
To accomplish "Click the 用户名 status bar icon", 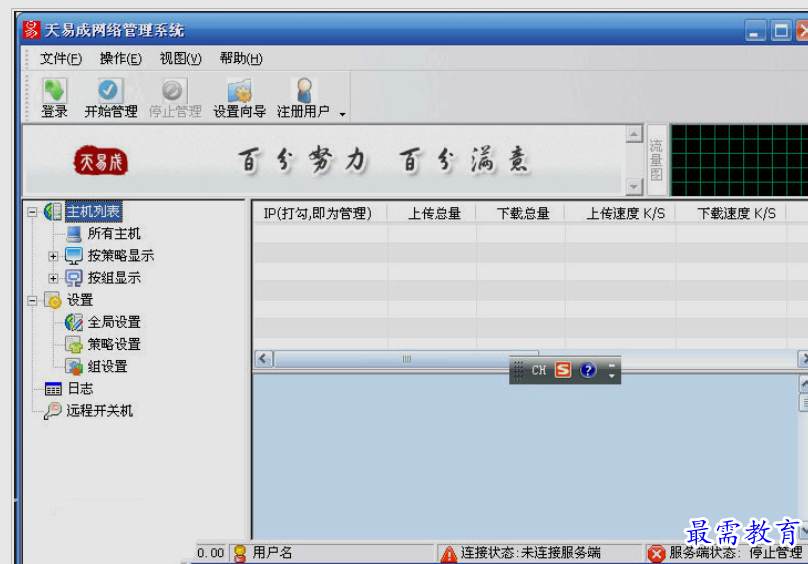I will (x=240, y=553).
